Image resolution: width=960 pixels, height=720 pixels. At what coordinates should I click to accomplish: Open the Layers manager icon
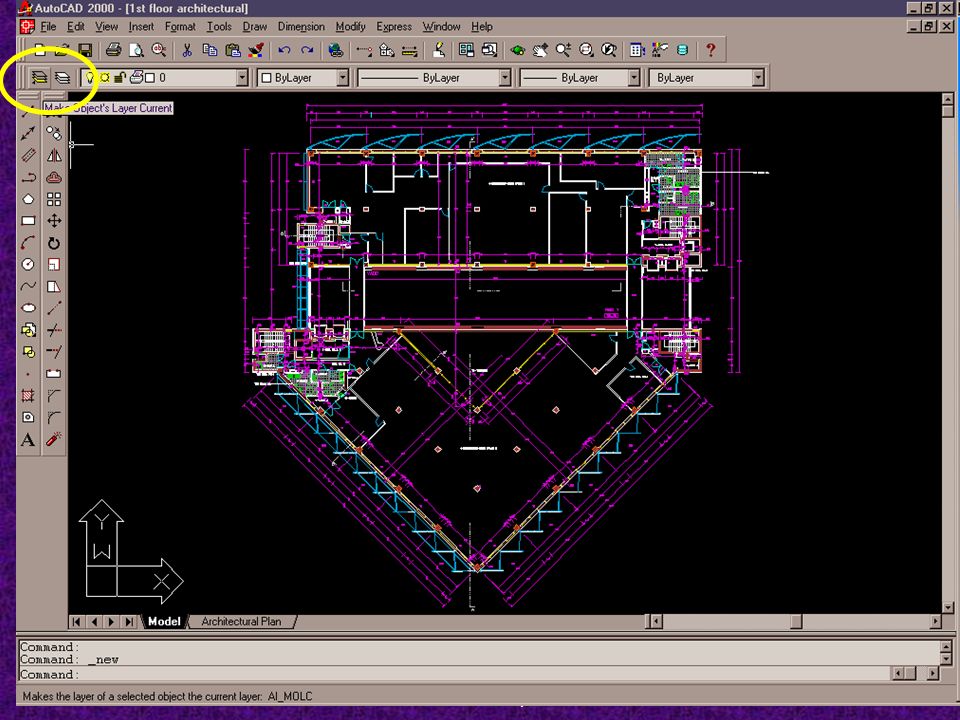point(62,78)
